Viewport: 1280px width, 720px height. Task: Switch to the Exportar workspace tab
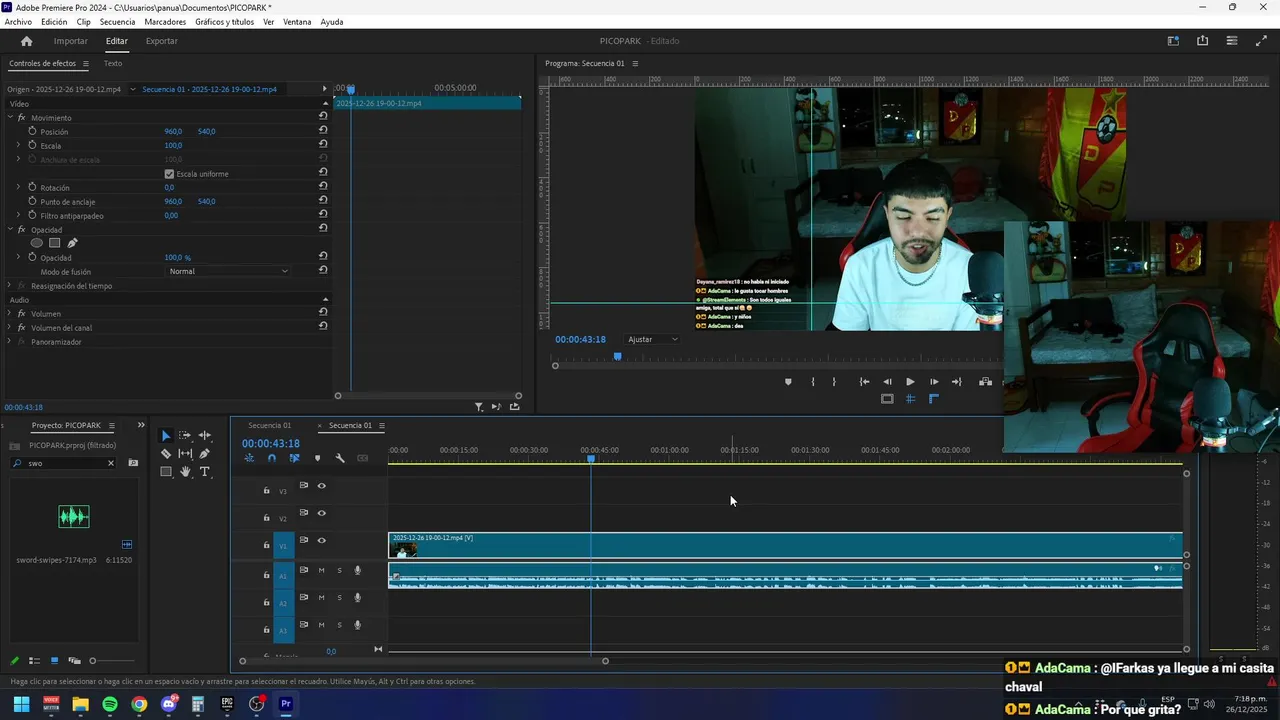pos(161,41)
